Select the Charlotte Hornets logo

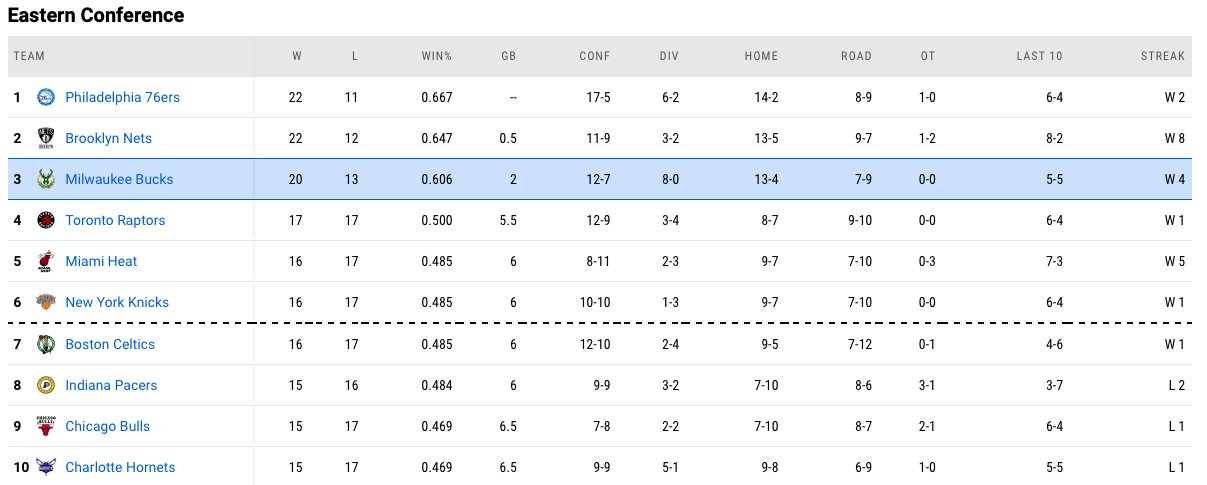[x=45, y=467]
